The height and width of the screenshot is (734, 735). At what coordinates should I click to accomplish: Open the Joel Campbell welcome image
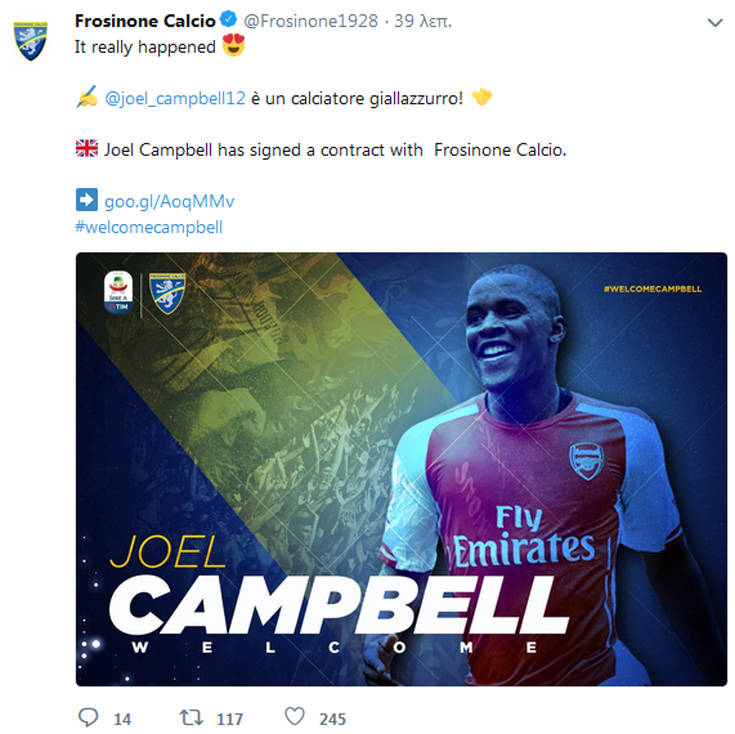click(401, 469)
